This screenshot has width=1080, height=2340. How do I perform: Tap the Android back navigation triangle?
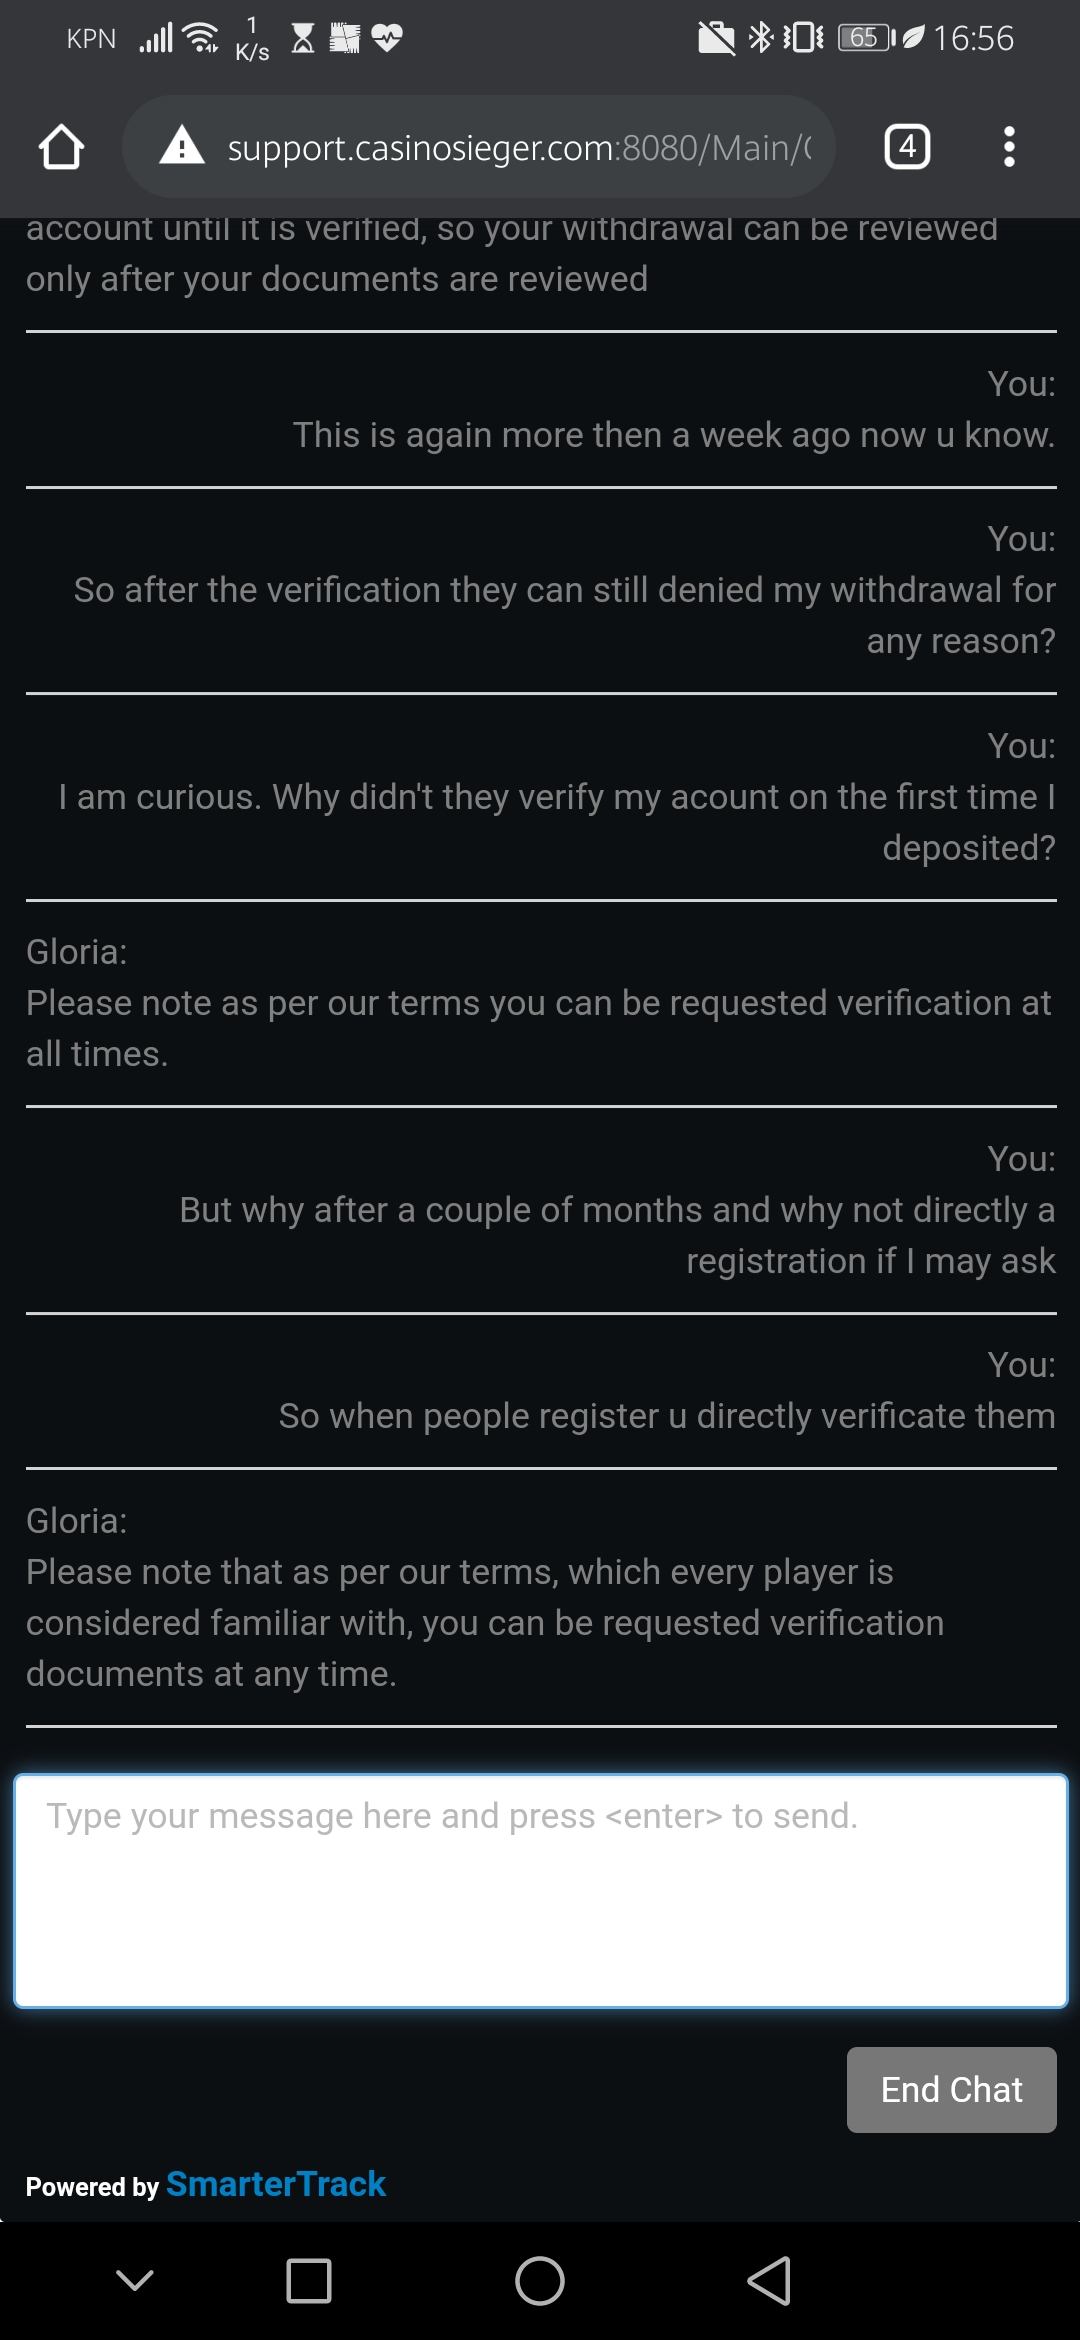point(769,2281)
